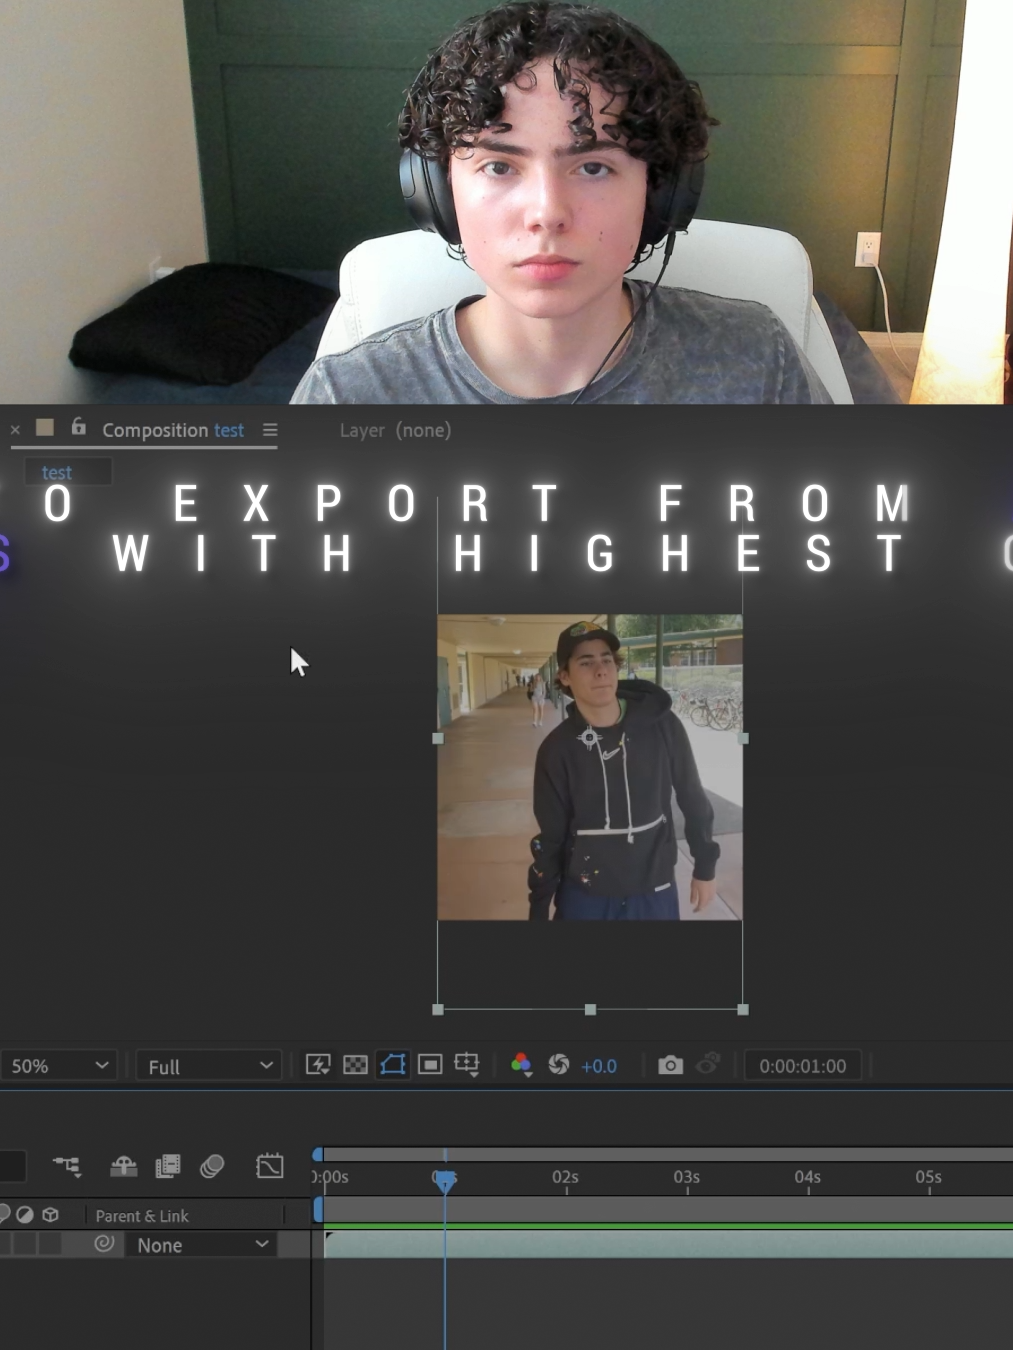Click the parent pick whip icon
The image size is (1013, 1350).
(x=104, y=1244)
